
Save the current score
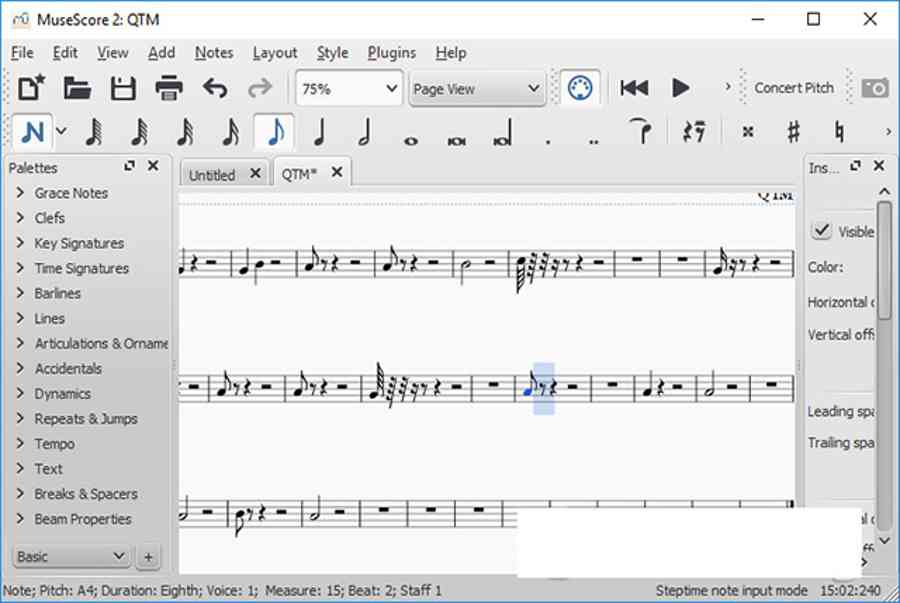click(122, 88)
